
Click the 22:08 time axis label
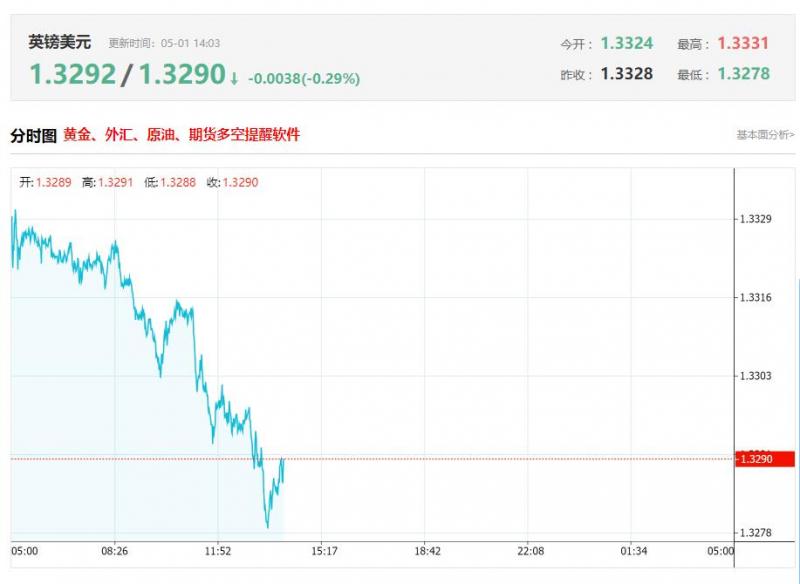tap(530, 551)
